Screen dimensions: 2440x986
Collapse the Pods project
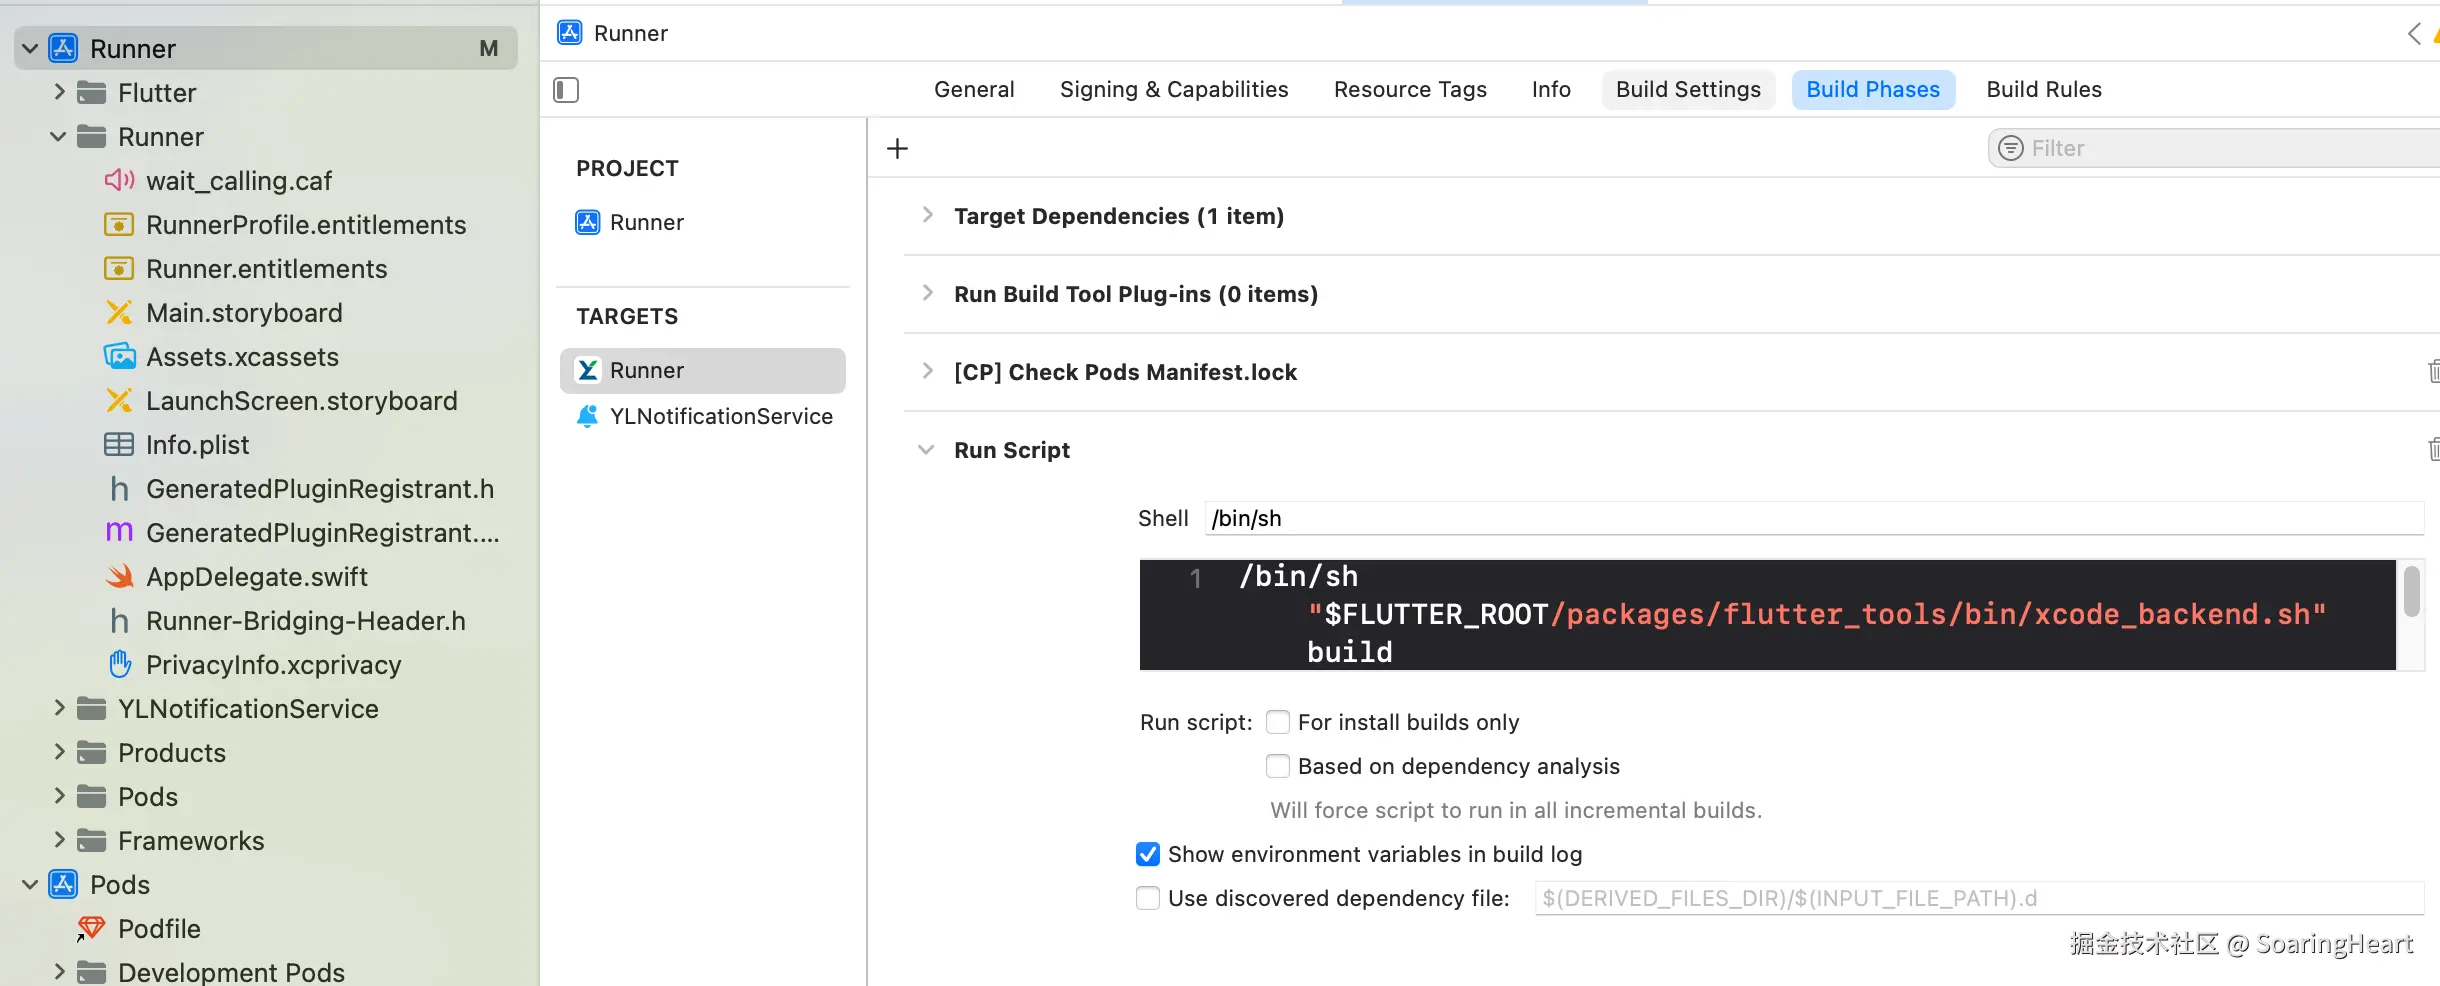coord(30,884)
